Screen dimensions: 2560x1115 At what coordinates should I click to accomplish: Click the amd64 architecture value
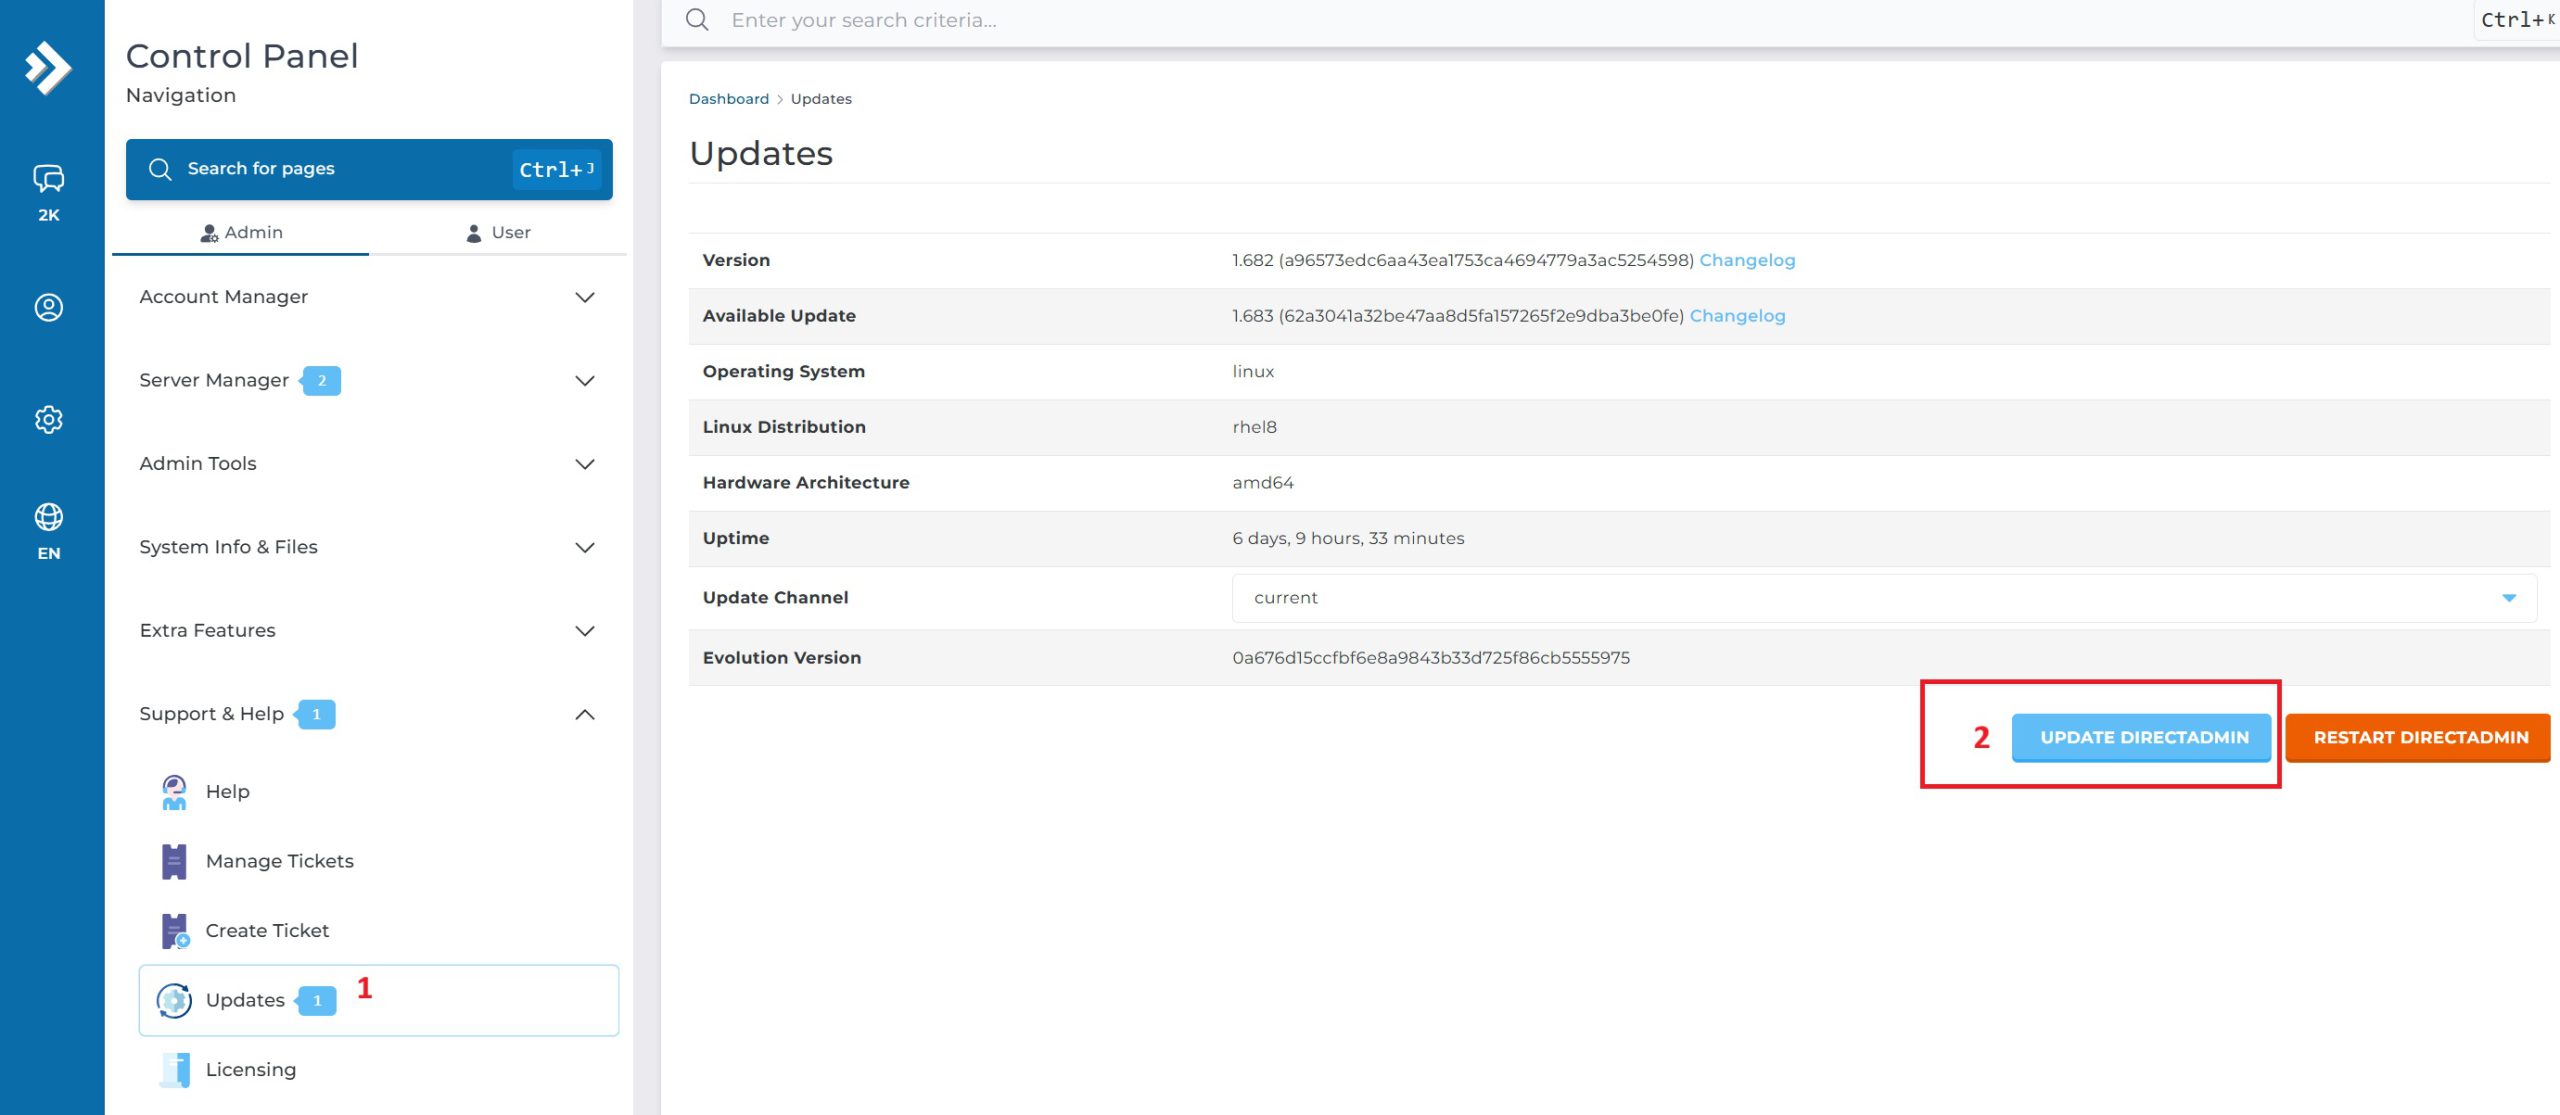1262,483
